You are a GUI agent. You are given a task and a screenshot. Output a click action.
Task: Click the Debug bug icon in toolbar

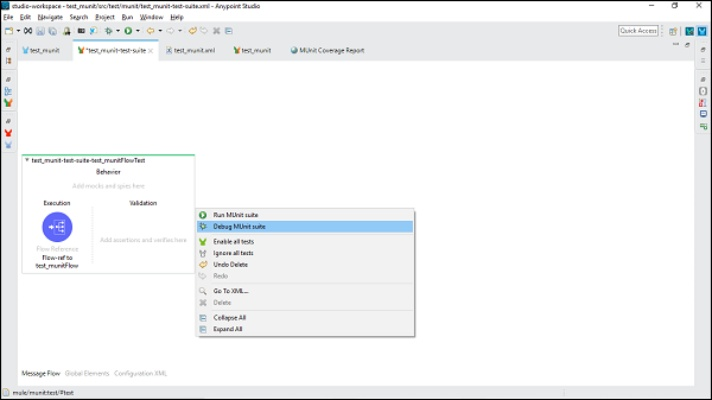108,31
